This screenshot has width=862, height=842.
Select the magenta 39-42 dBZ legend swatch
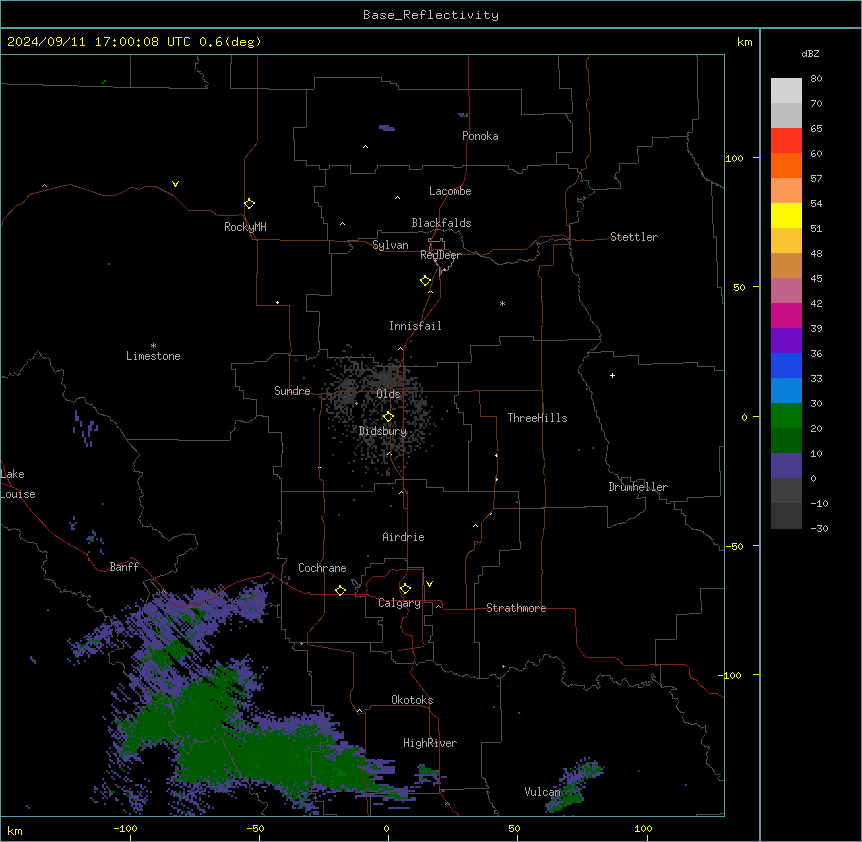point(786,315)
